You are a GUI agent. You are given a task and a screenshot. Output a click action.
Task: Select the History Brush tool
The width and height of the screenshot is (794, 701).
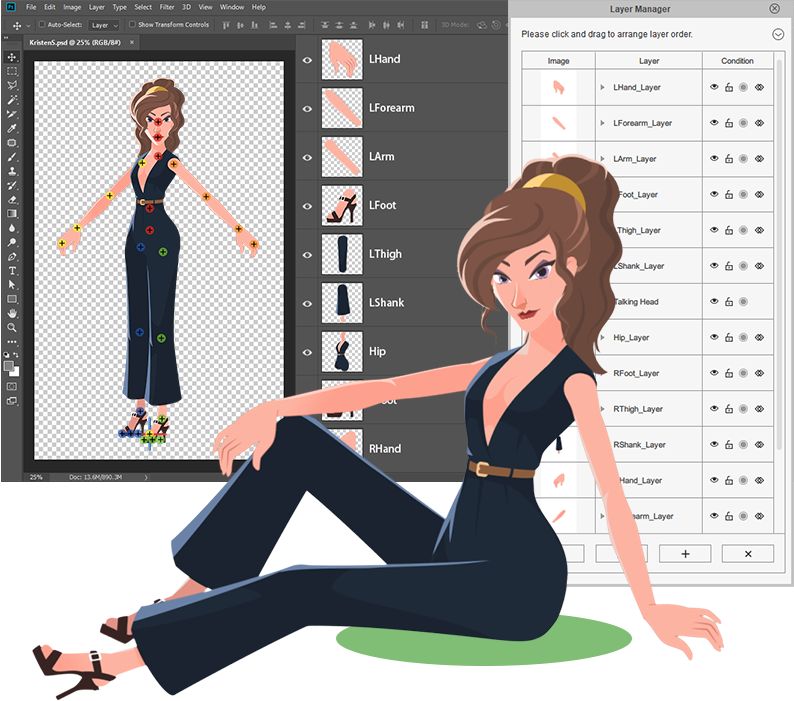point(12,185)
